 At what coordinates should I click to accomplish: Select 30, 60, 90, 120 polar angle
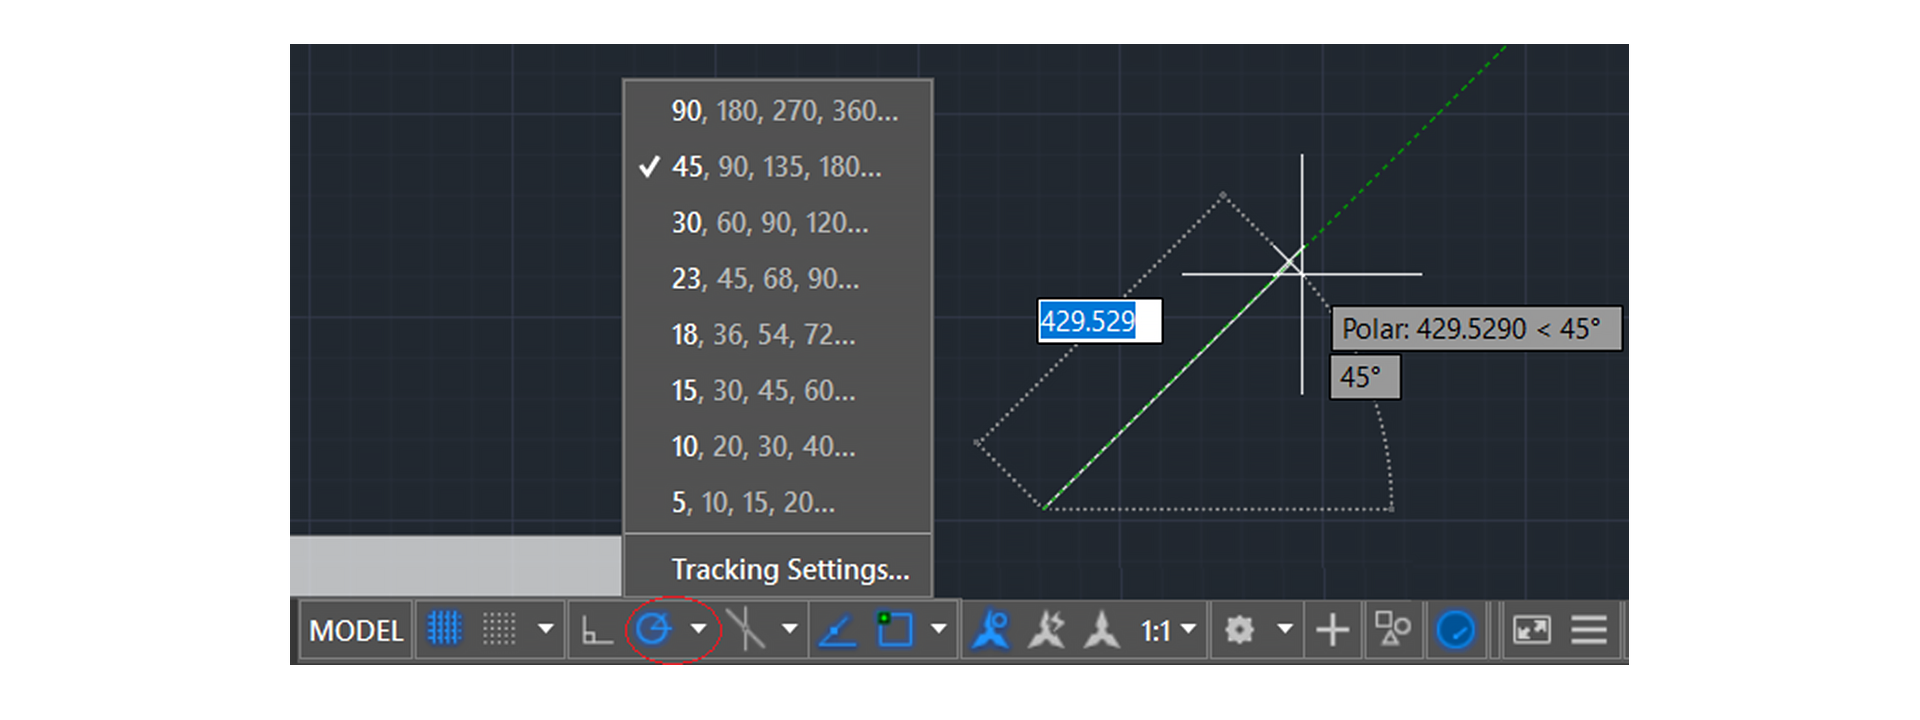tap(778, 222)
